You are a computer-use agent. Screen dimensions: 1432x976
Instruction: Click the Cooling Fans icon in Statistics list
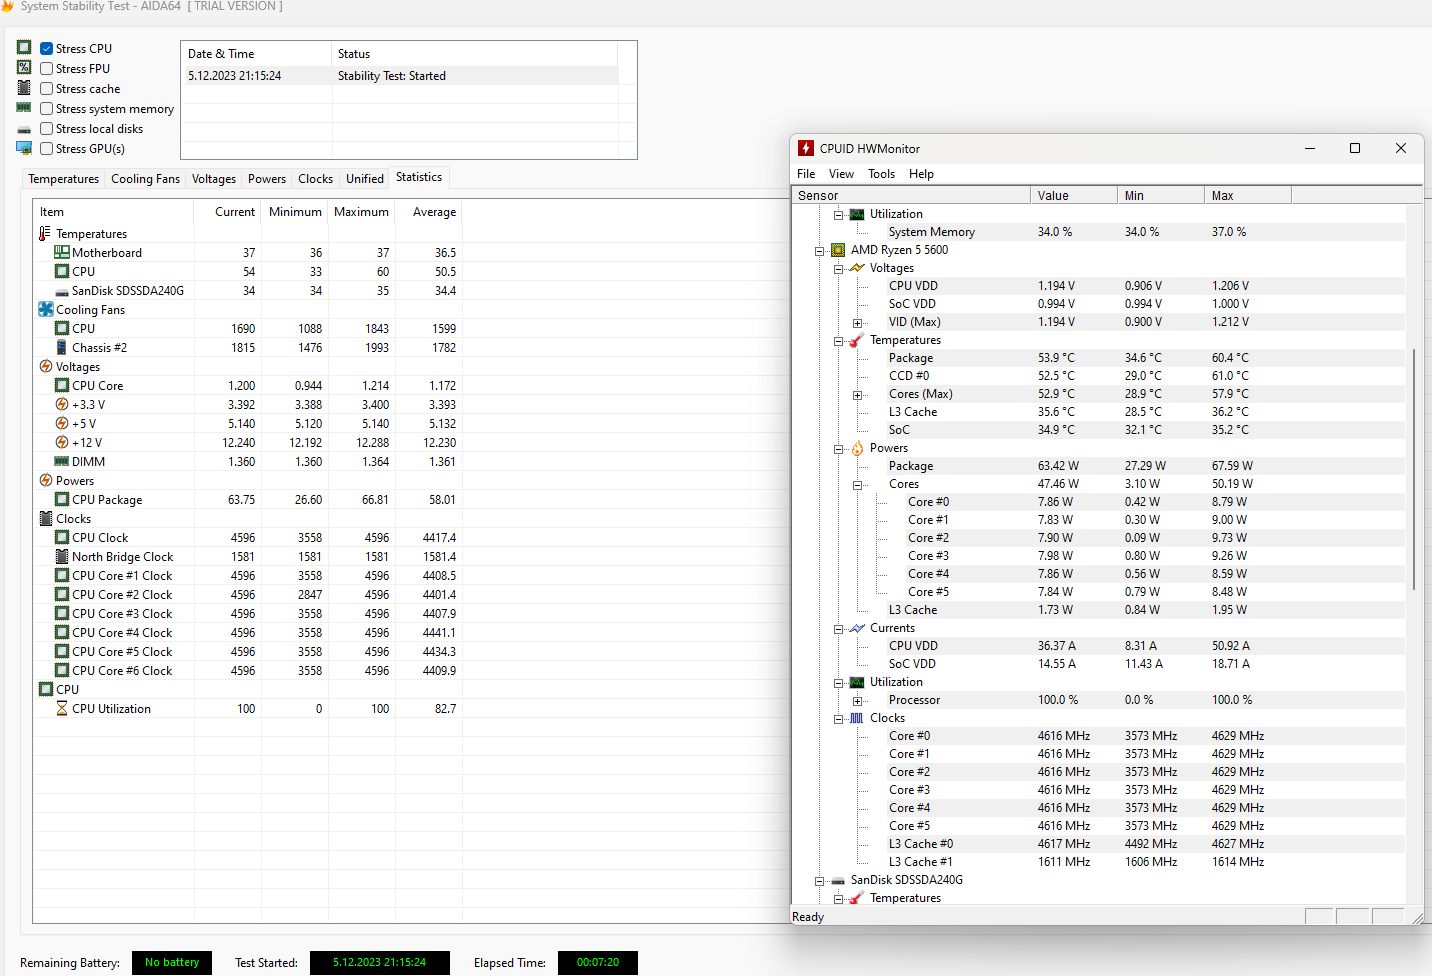click(46, 310)
